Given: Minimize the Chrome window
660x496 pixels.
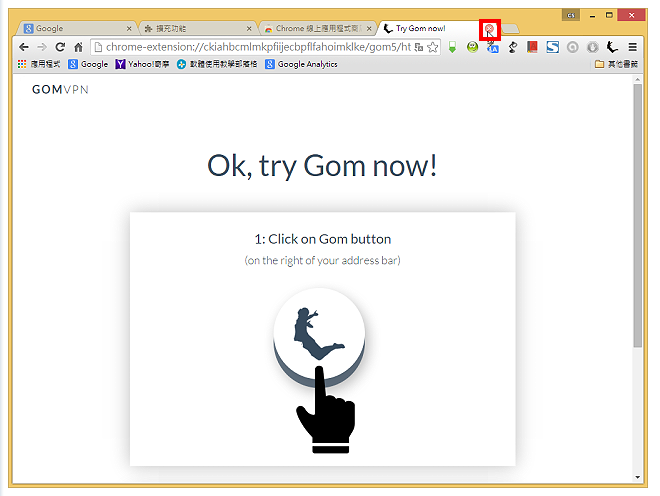Looking at the screenshot, I should pos(593,16).
